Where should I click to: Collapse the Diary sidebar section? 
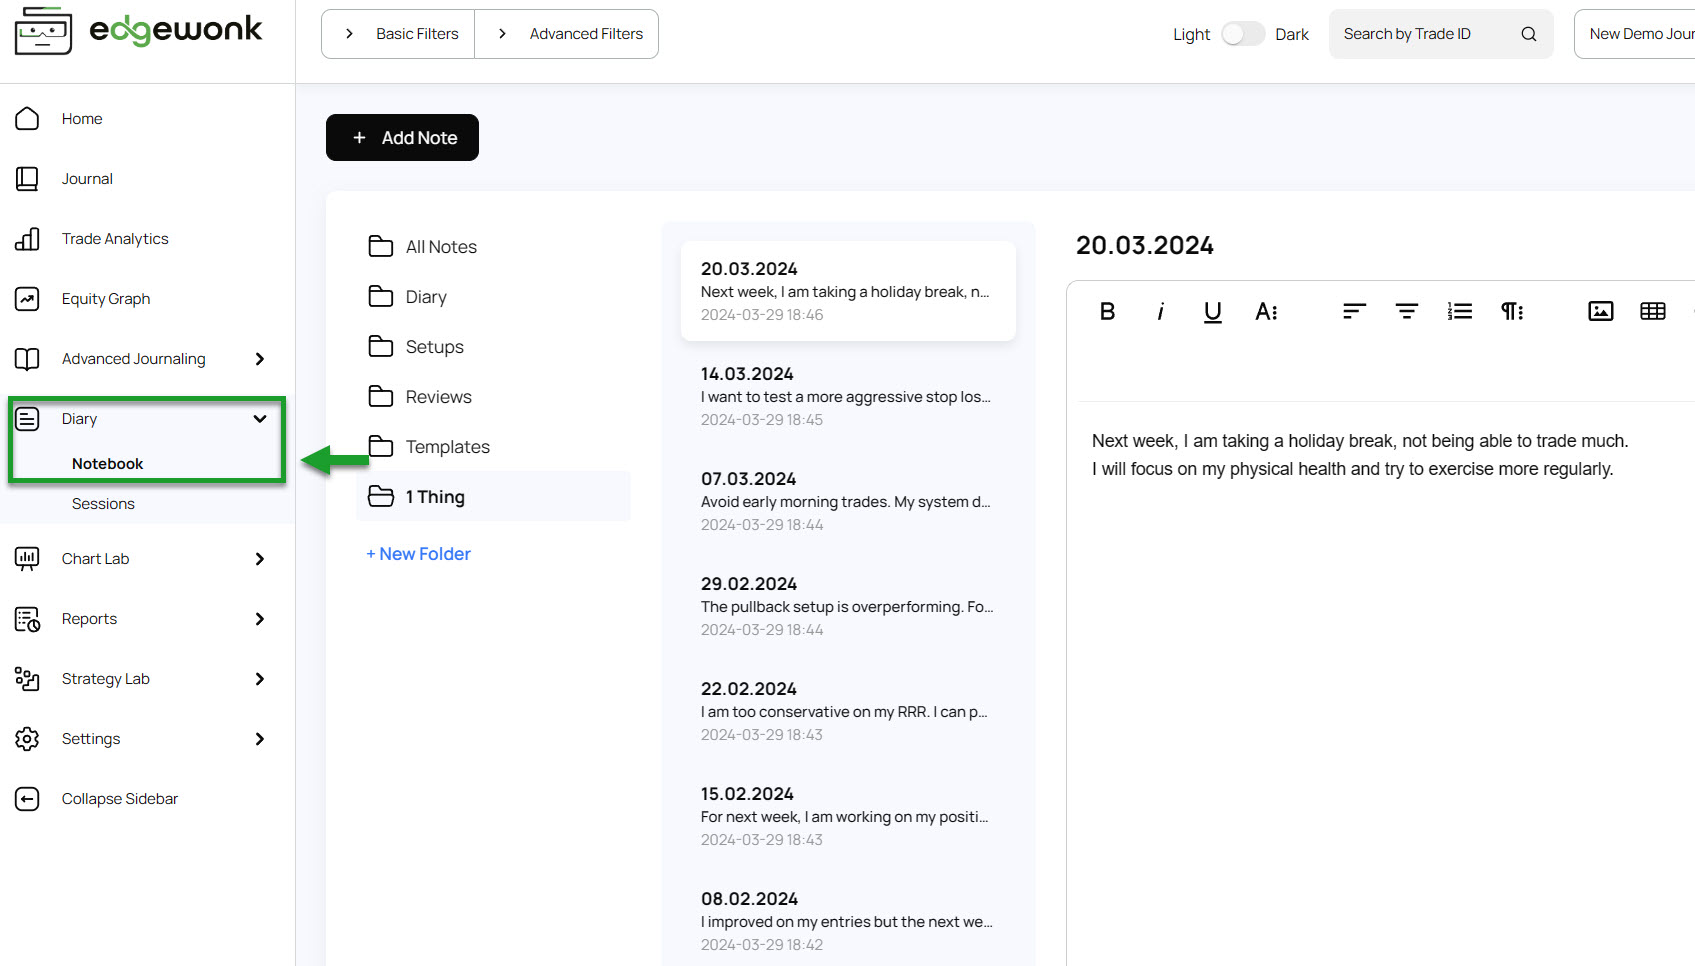pos(259,419)
